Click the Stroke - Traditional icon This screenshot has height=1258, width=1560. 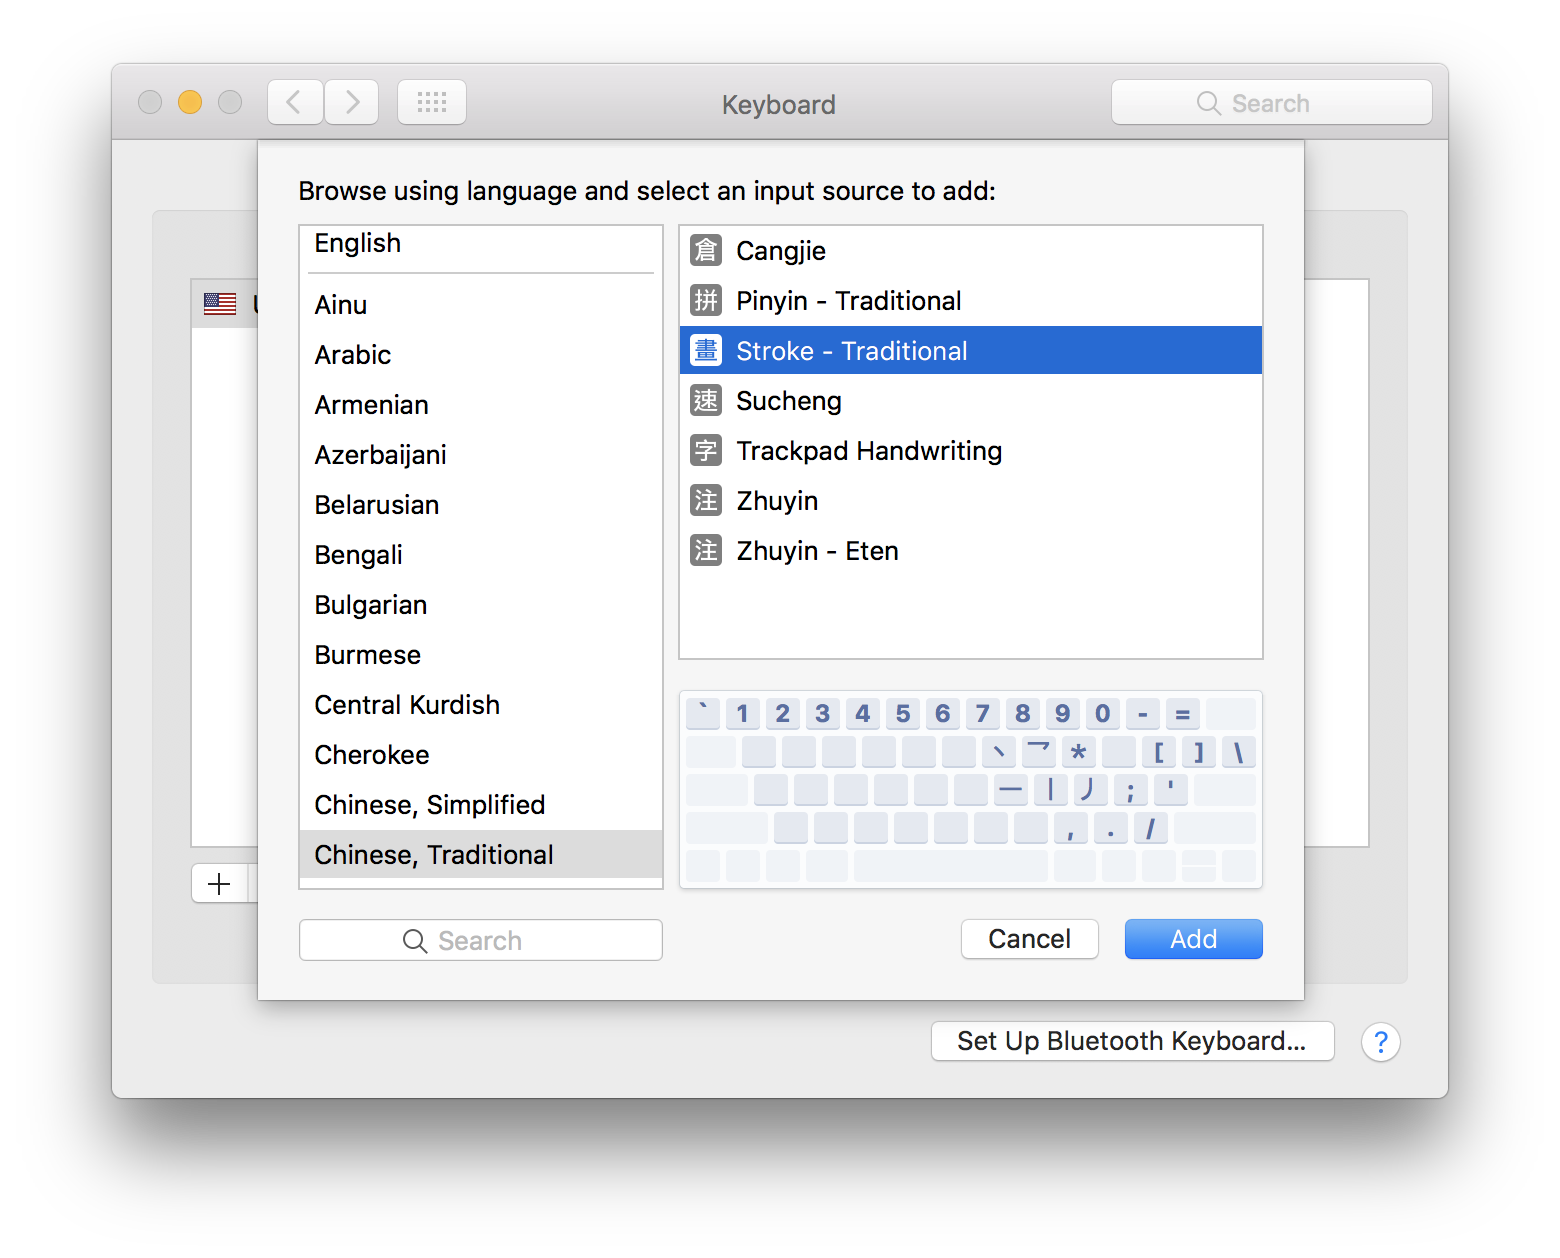[x=705, y=350]
